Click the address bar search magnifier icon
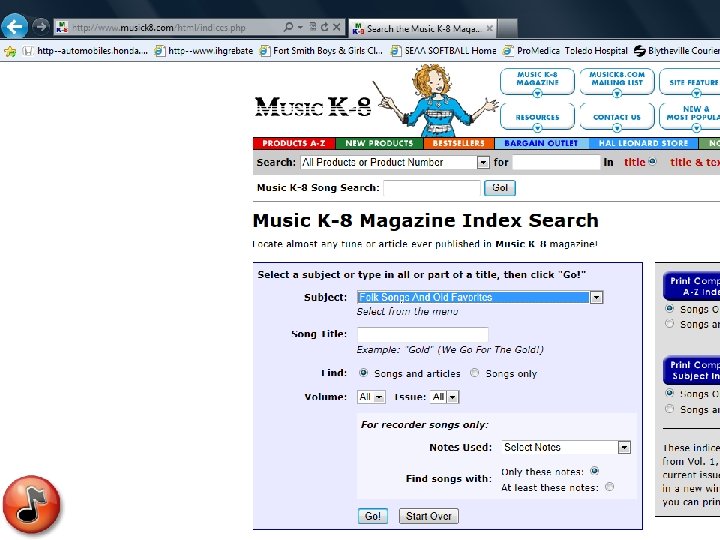720x540 pixels. 288,27
